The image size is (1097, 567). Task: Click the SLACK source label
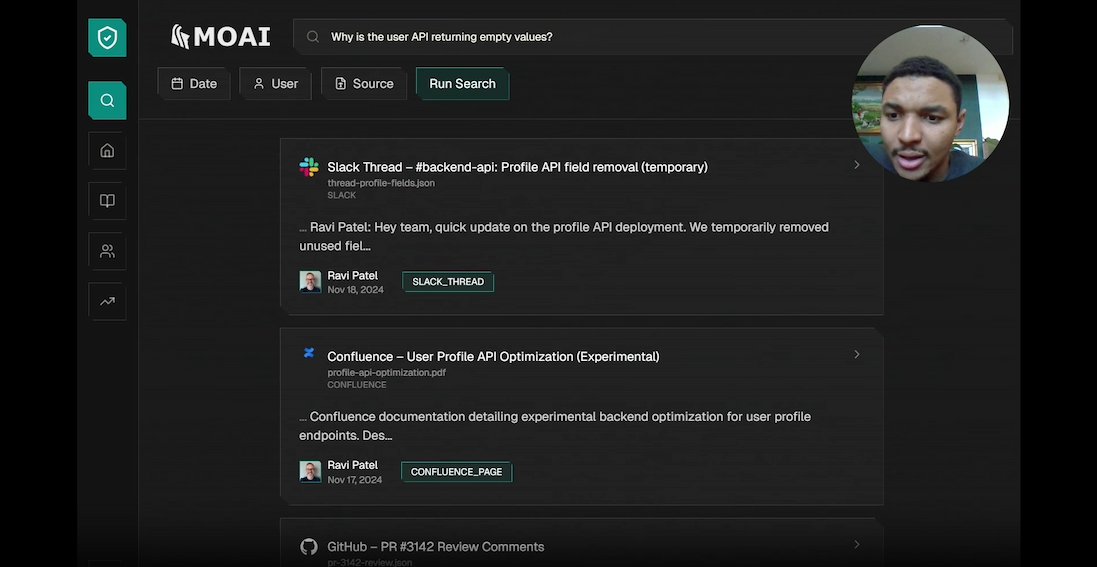341,195
